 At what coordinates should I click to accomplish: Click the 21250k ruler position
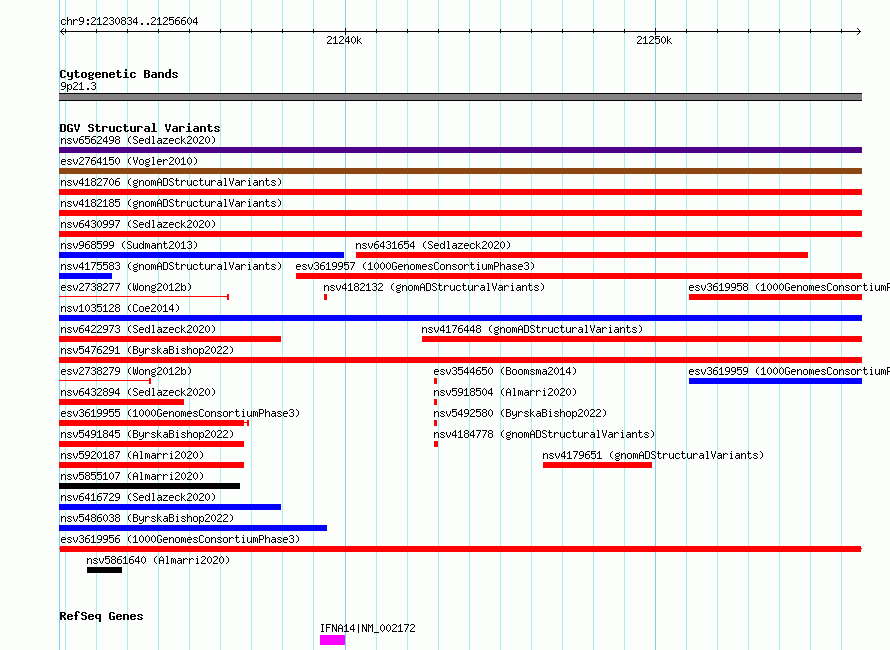[x=654, y=40]
